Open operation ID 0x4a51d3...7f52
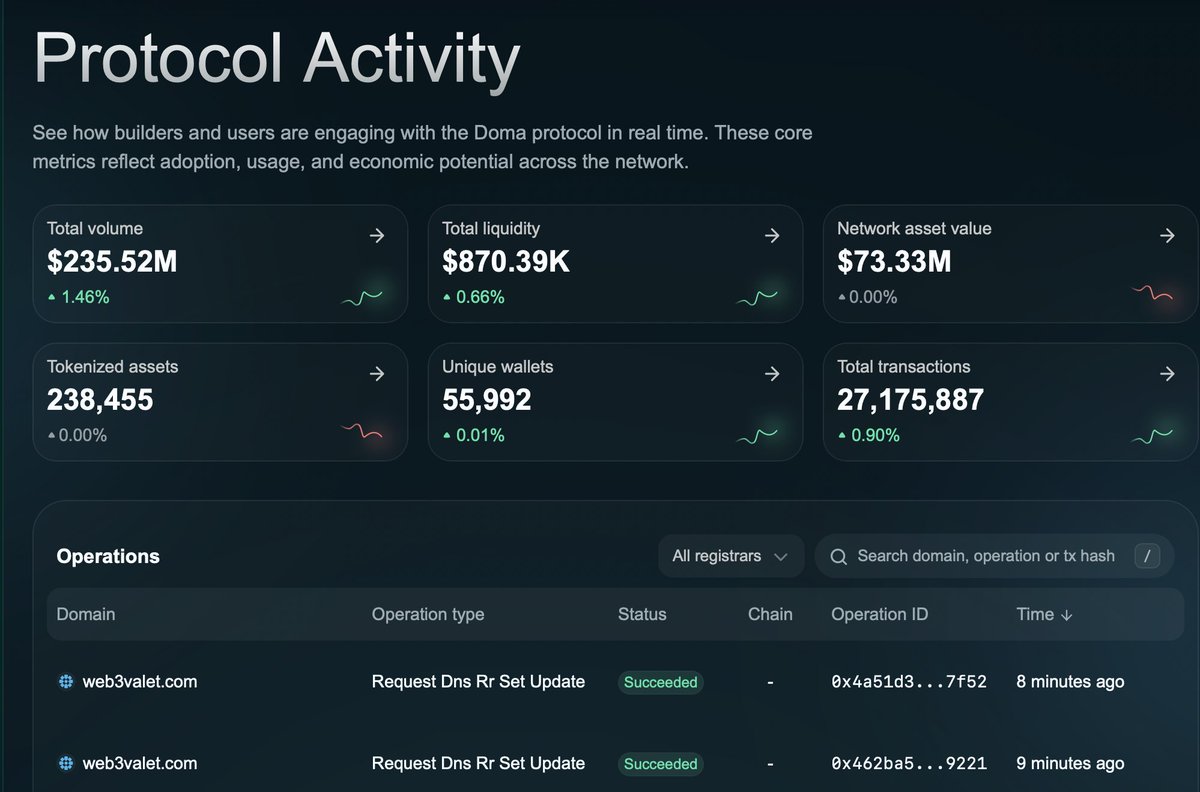This screenshot has width=1200, height=792. [x=909, y=682]
